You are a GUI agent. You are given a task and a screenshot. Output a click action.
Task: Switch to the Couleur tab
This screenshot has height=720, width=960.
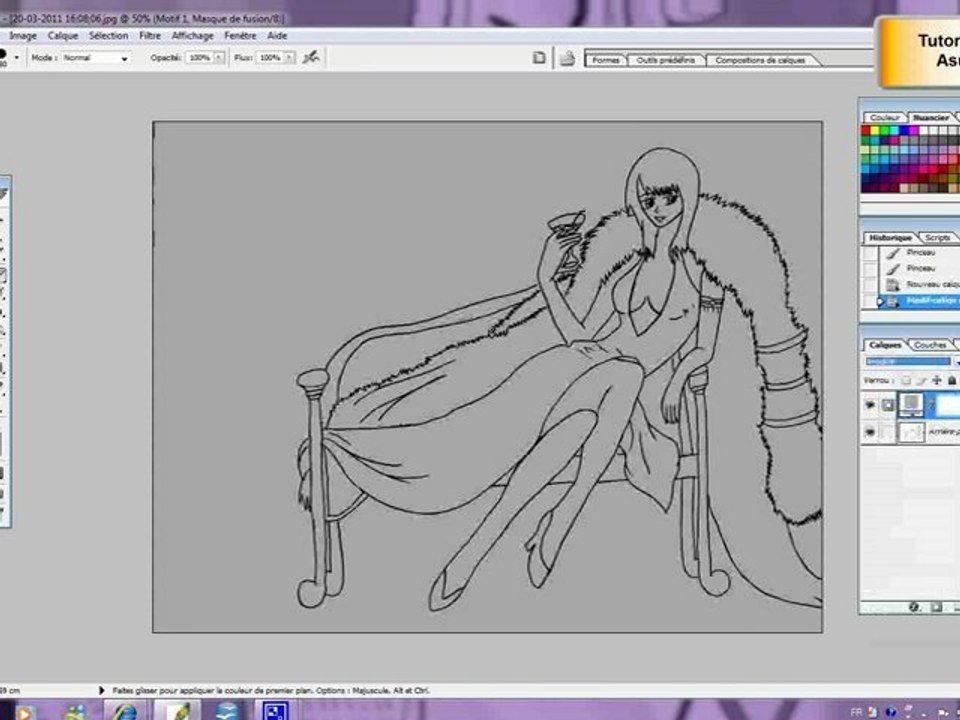(x=885, y=118)
